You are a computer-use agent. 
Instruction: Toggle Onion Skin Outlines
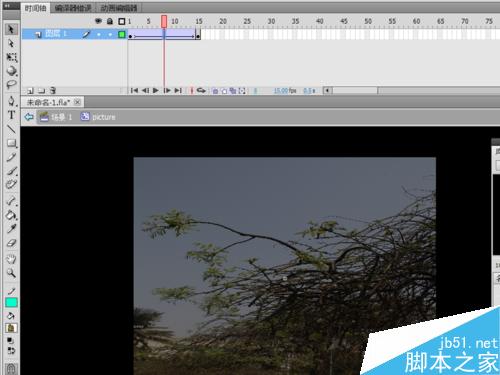coord(224,91)
